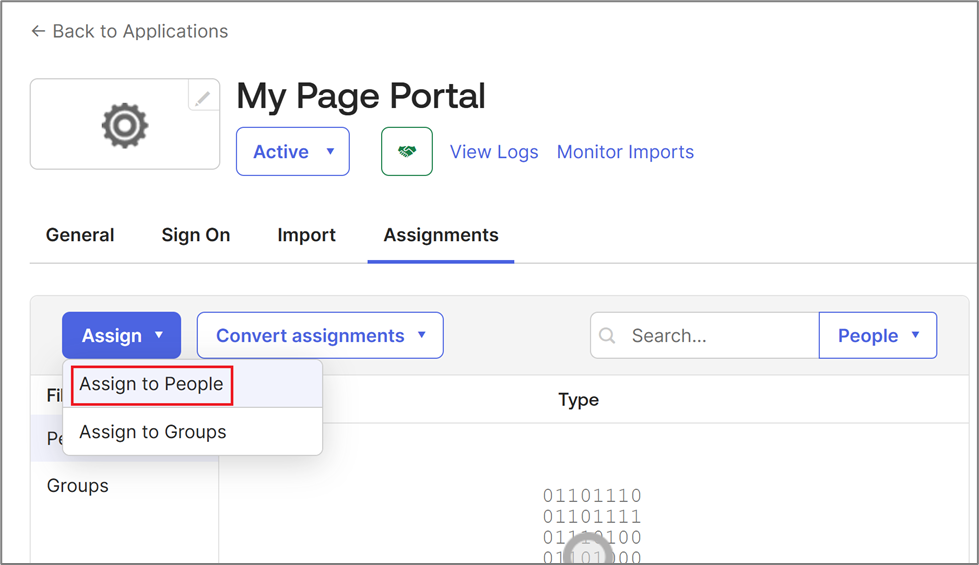Screen dimensions: 979x565
Task: Select Assign to People menu option
Action: pyautogui.click(x=152, y=384)
